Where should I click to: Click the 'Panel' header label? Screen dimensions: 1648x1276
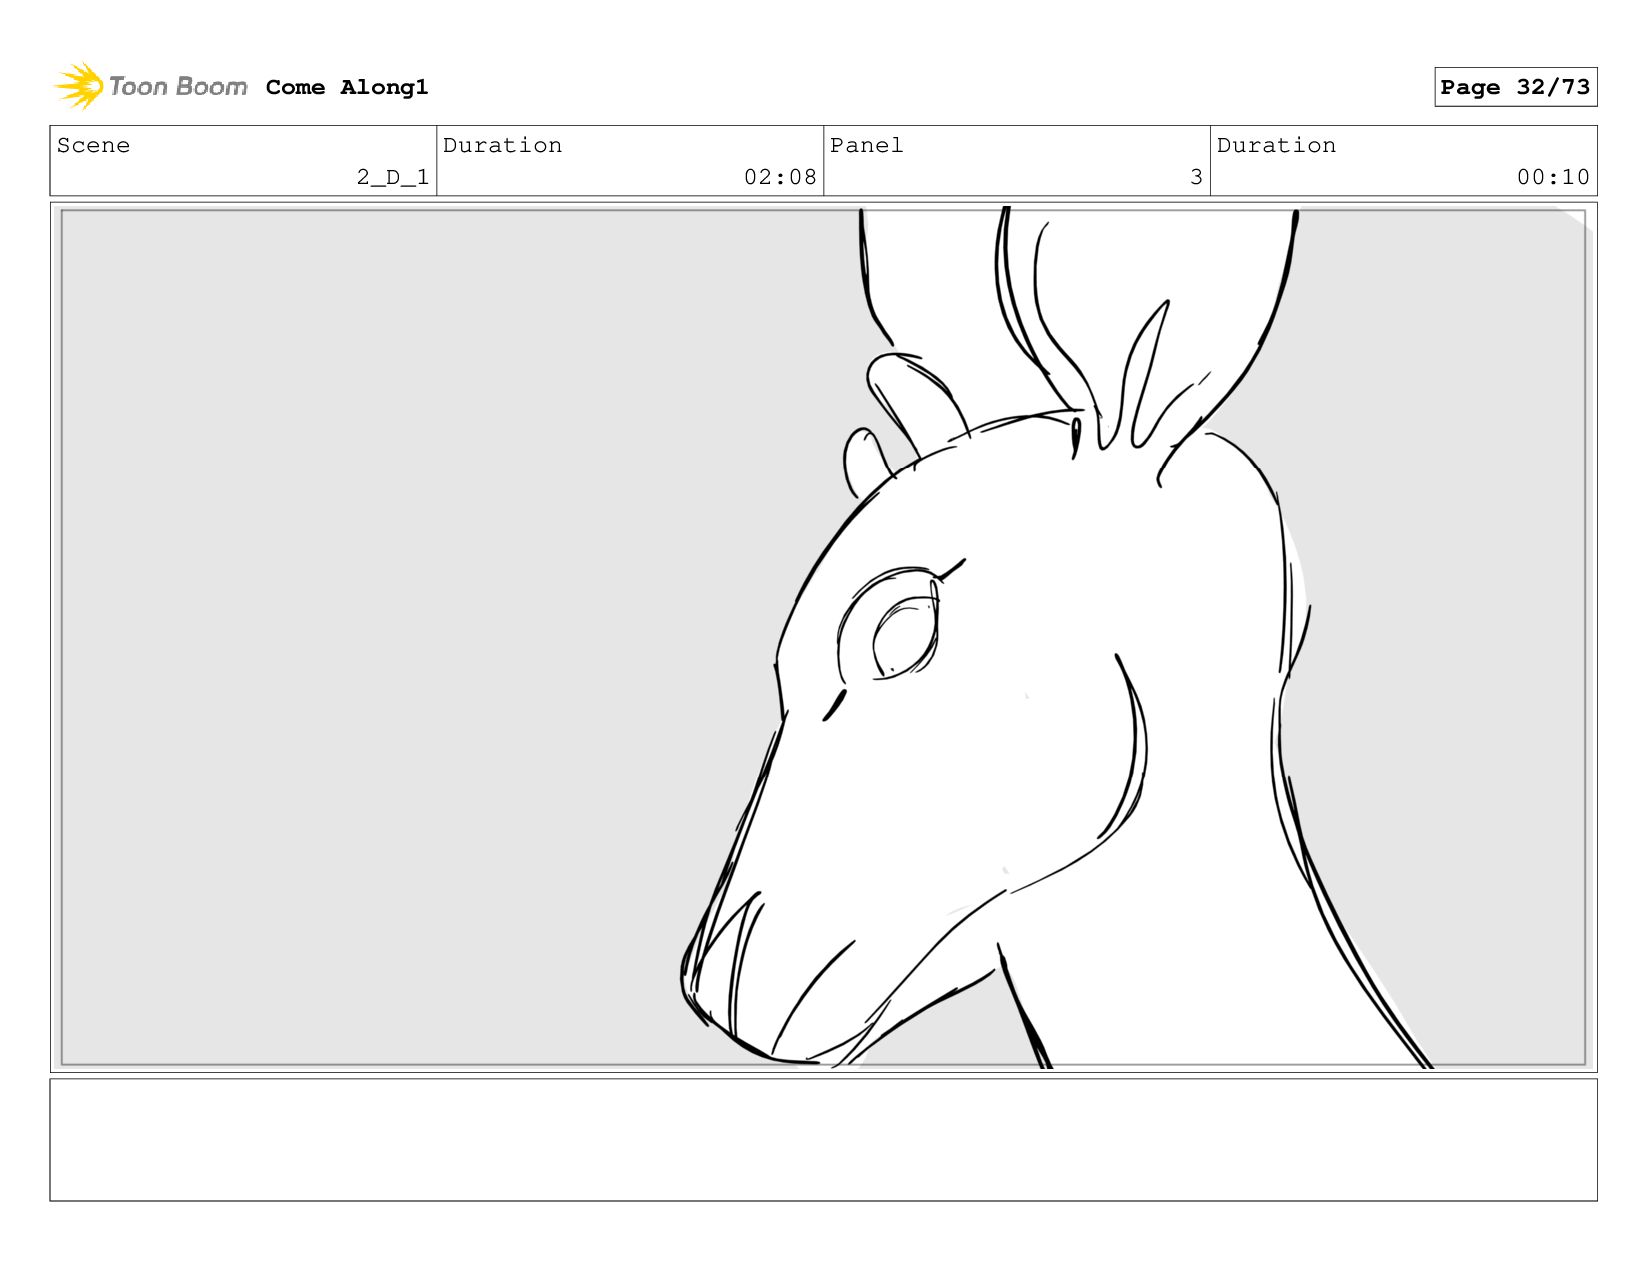pyautogui.click(x=866, y=145)
